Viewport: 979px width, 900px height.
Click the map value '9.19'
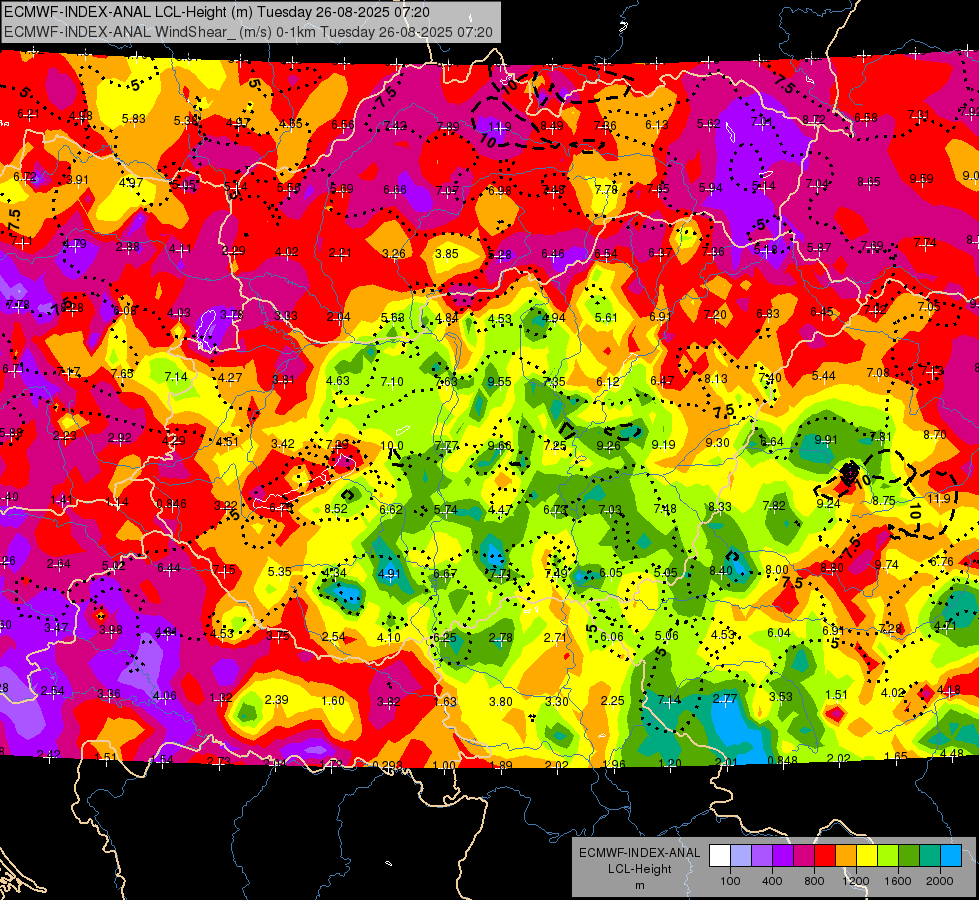coord(663,445)
